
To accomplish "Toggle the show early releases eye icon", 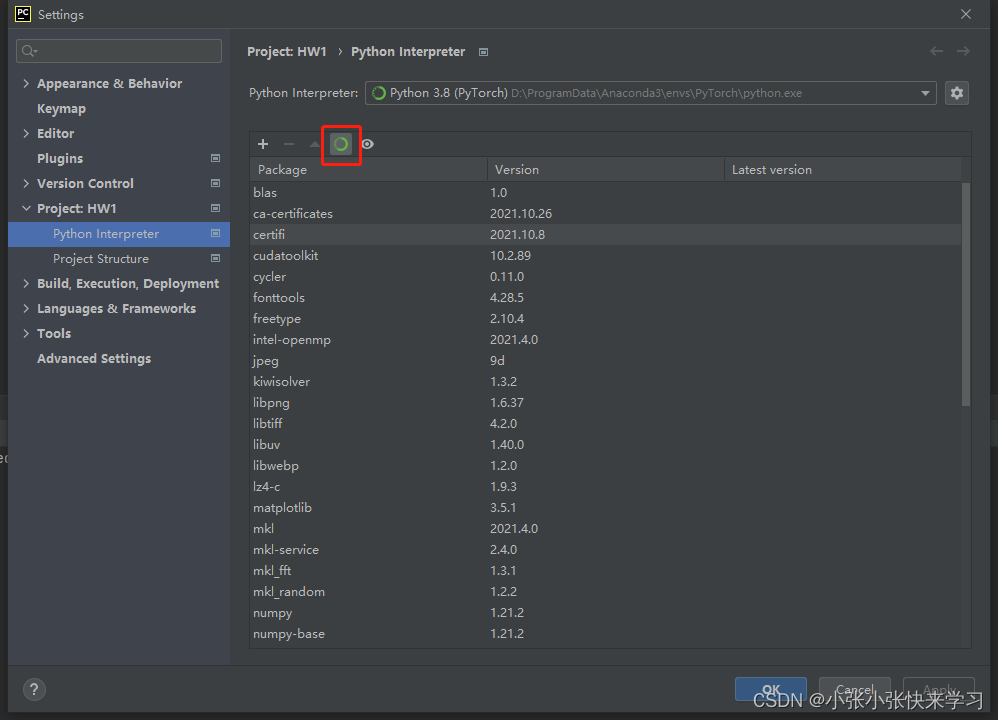I will tap(368, 144).
